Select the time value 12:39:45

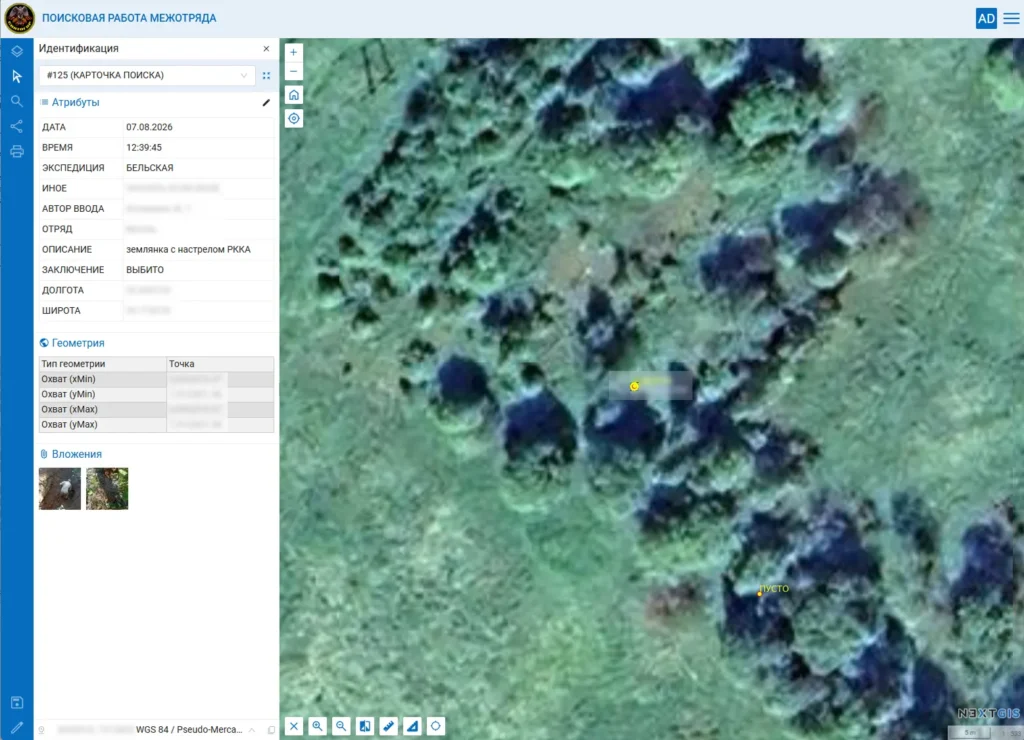[x=144, y=148]
